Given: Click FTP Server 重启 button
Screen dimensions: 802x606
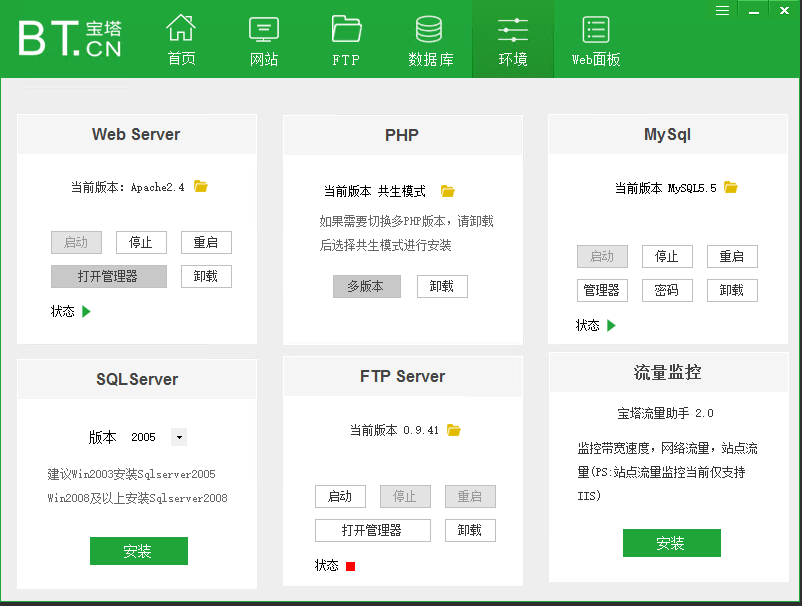Looking at the screenshot, I should 470,497.
